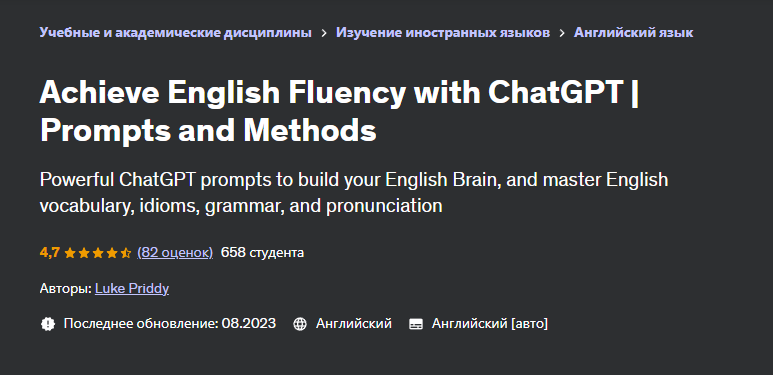Viewport: 773px width, 375px height.
Task: Click the half-filled fifth rating star
Action: click(126, 253)
